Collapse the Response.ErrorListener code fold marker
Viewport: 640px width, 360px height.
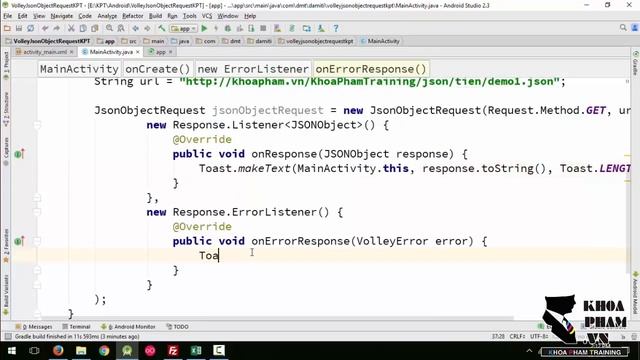[37, 212]
